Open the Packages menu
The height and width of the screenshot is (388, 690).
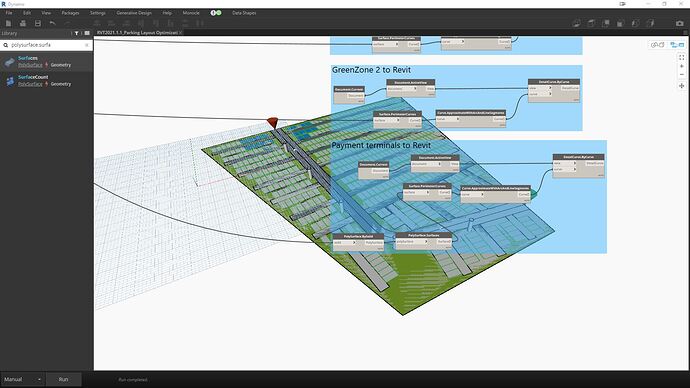click(x=70, y=13)
